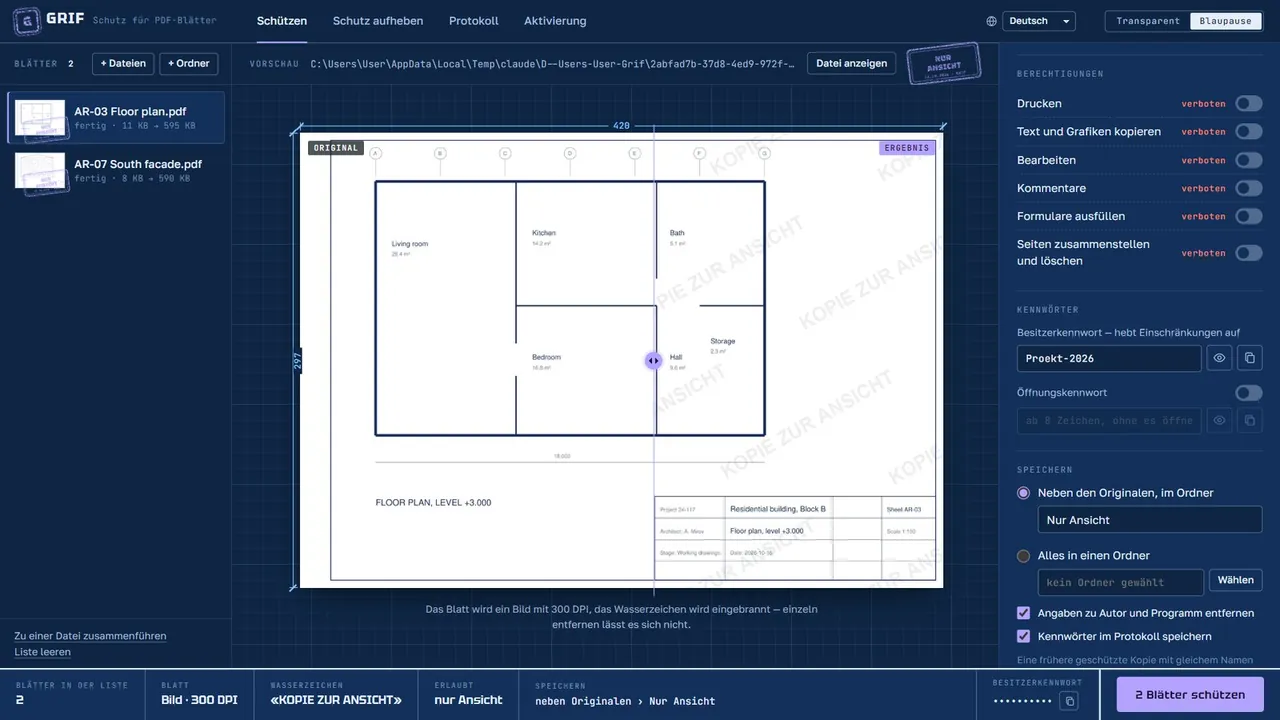Uncheck Angaben zu Autor und Programm entfernen
The height and width of the screenshot is (720, 1280).
(1023, 613)
